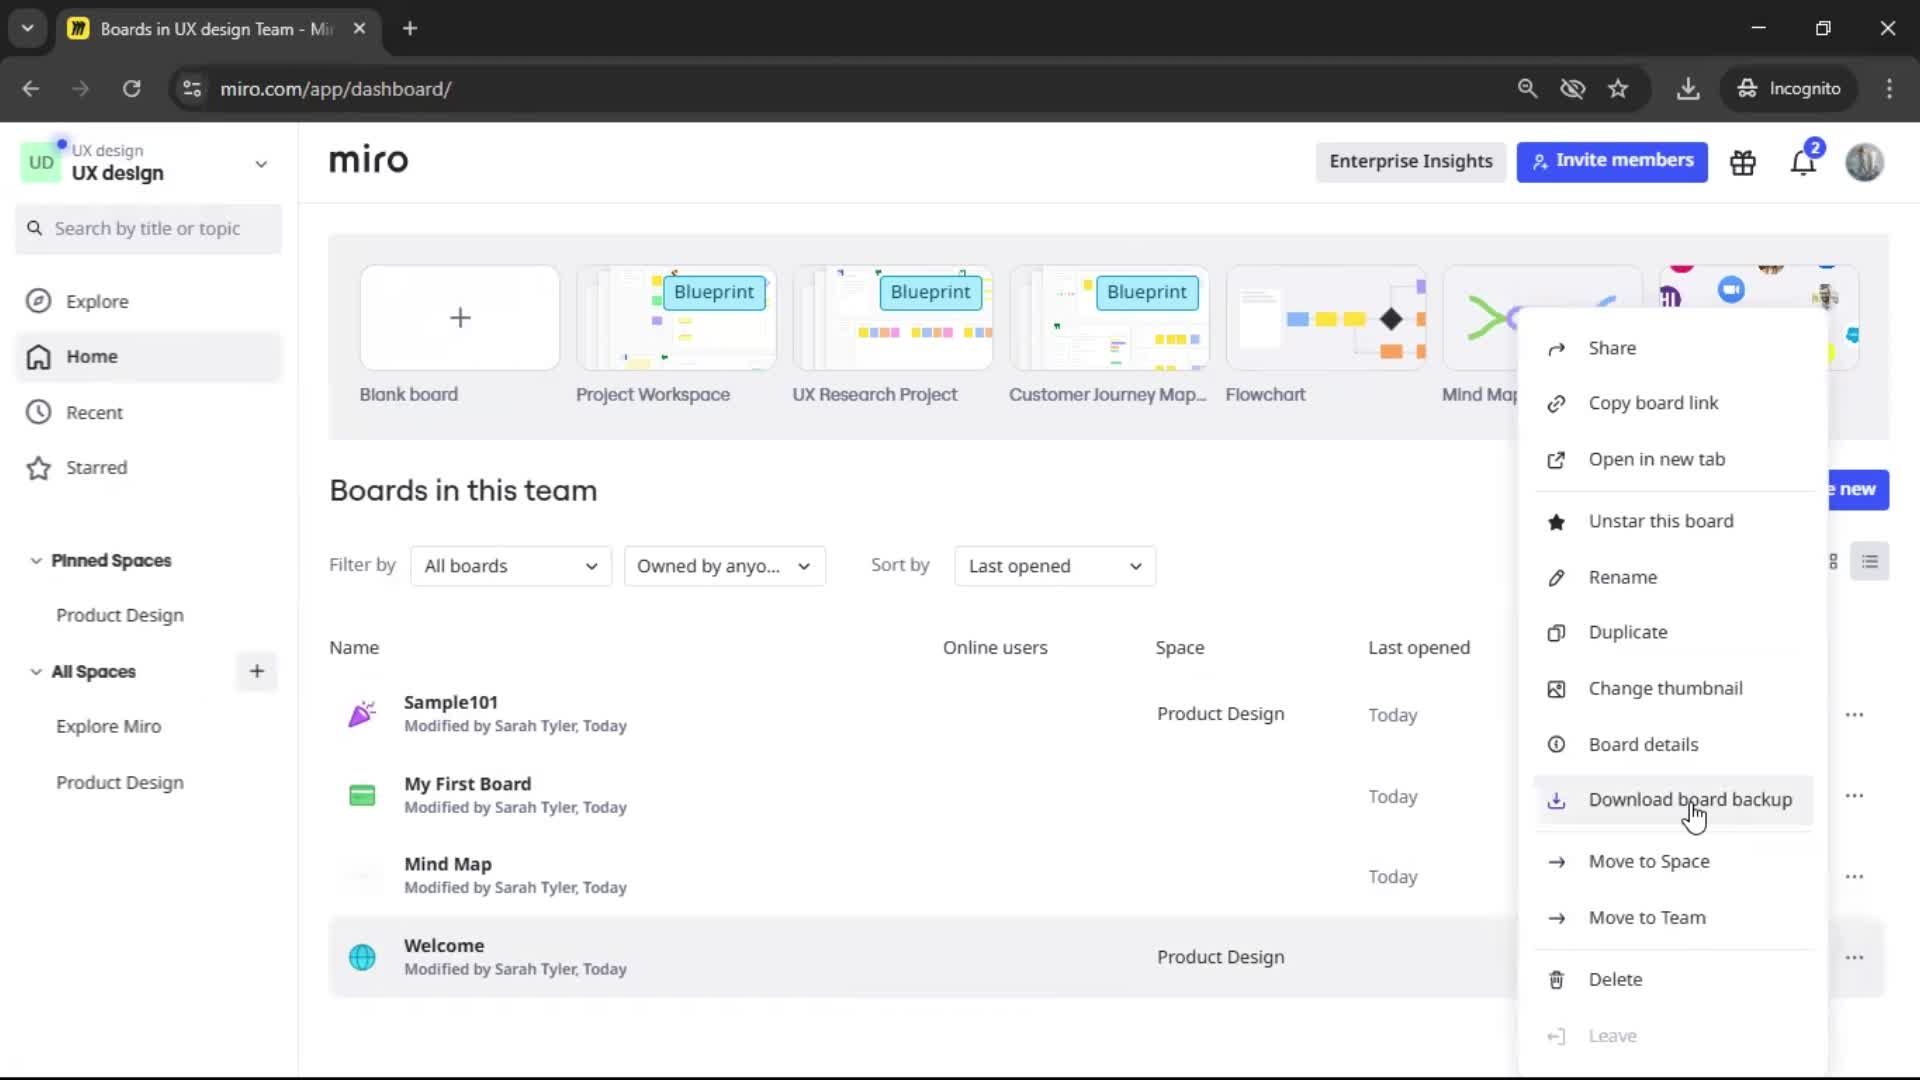View site information icon in address bar
The width and height of the screenshot is (1920, 1080).
pos(191,89)
